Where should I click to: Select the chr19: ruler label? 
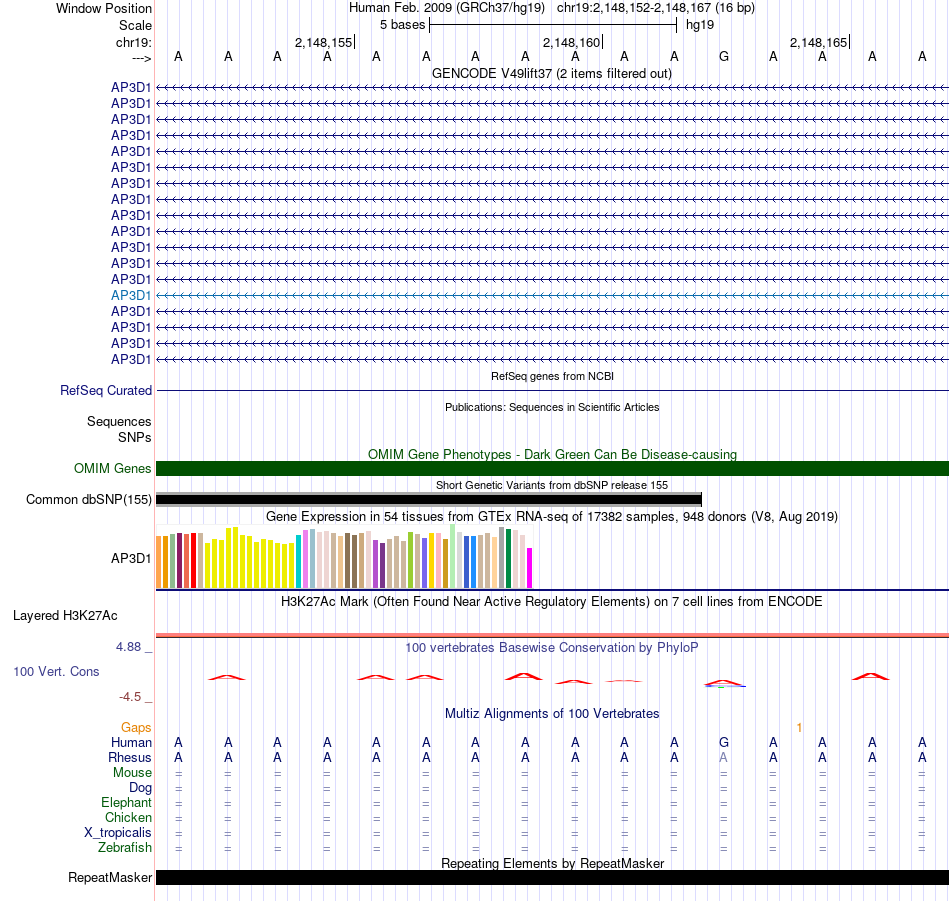click(x=134, y=42)
